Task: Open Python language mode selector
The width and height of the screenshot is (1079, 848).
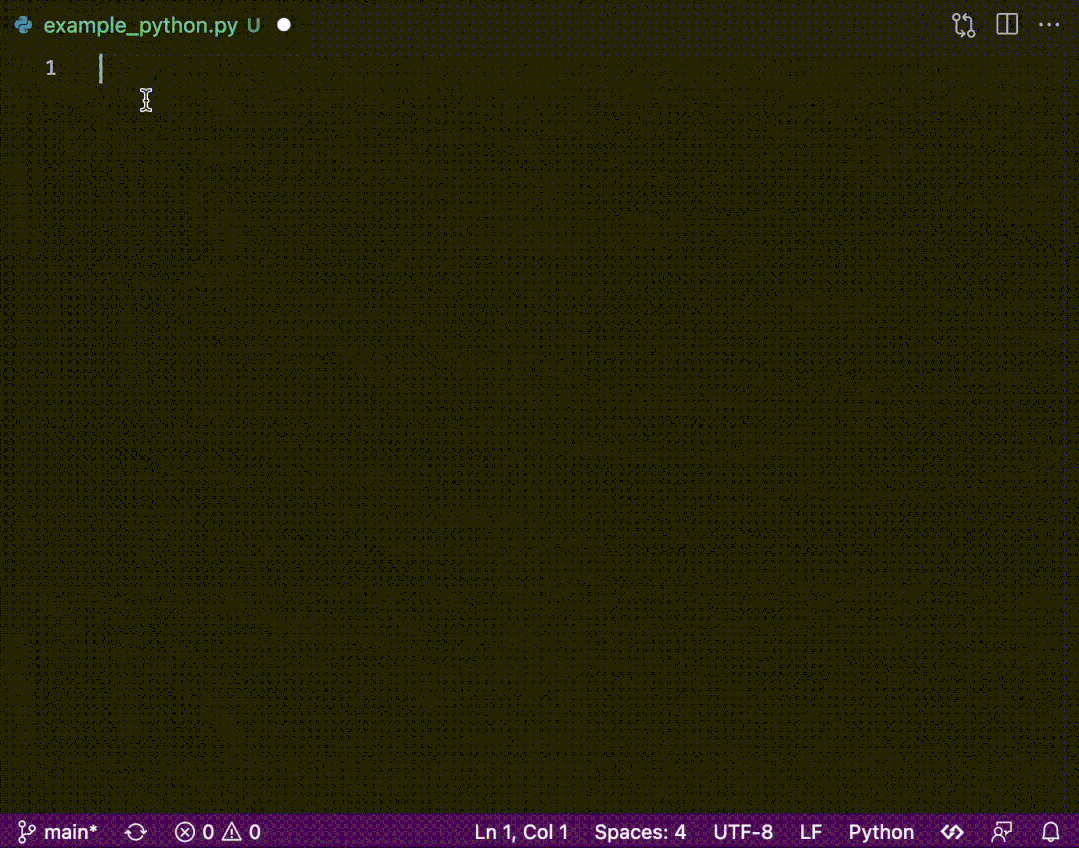Action: click(881, 832)
